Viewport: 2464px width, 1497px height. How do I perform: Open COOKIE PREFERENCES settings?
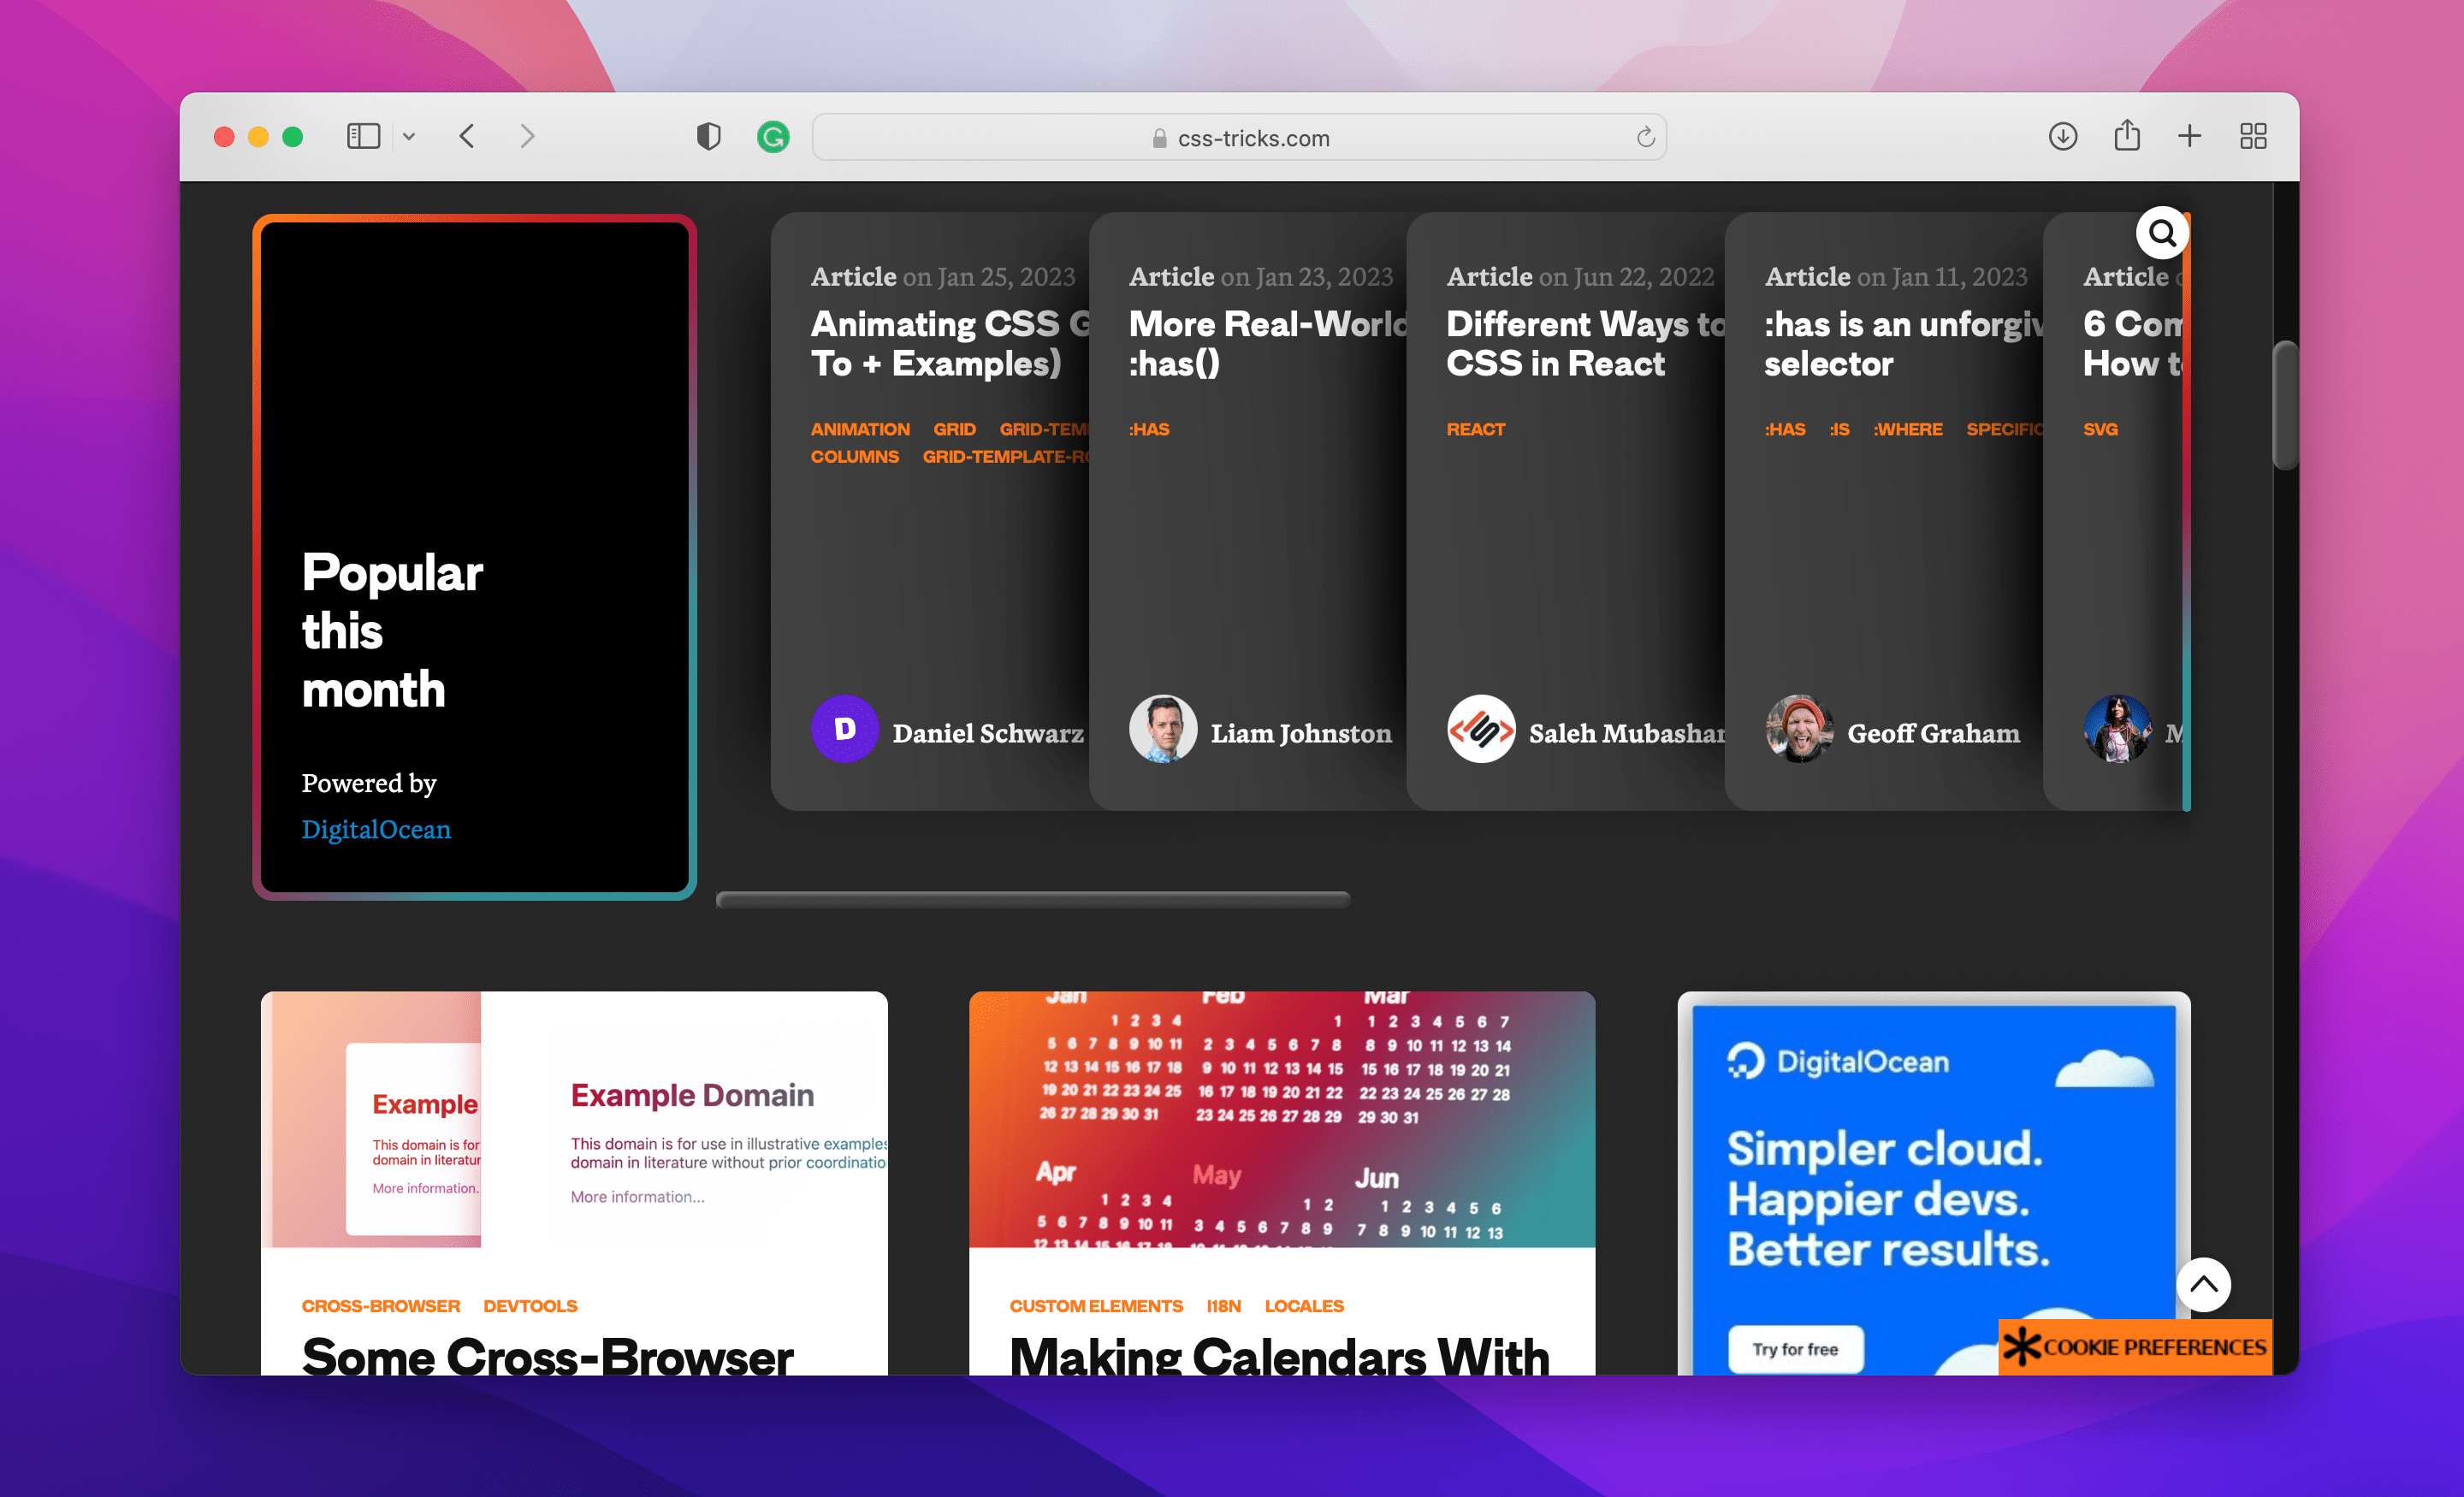(x=2135, y=1347)
